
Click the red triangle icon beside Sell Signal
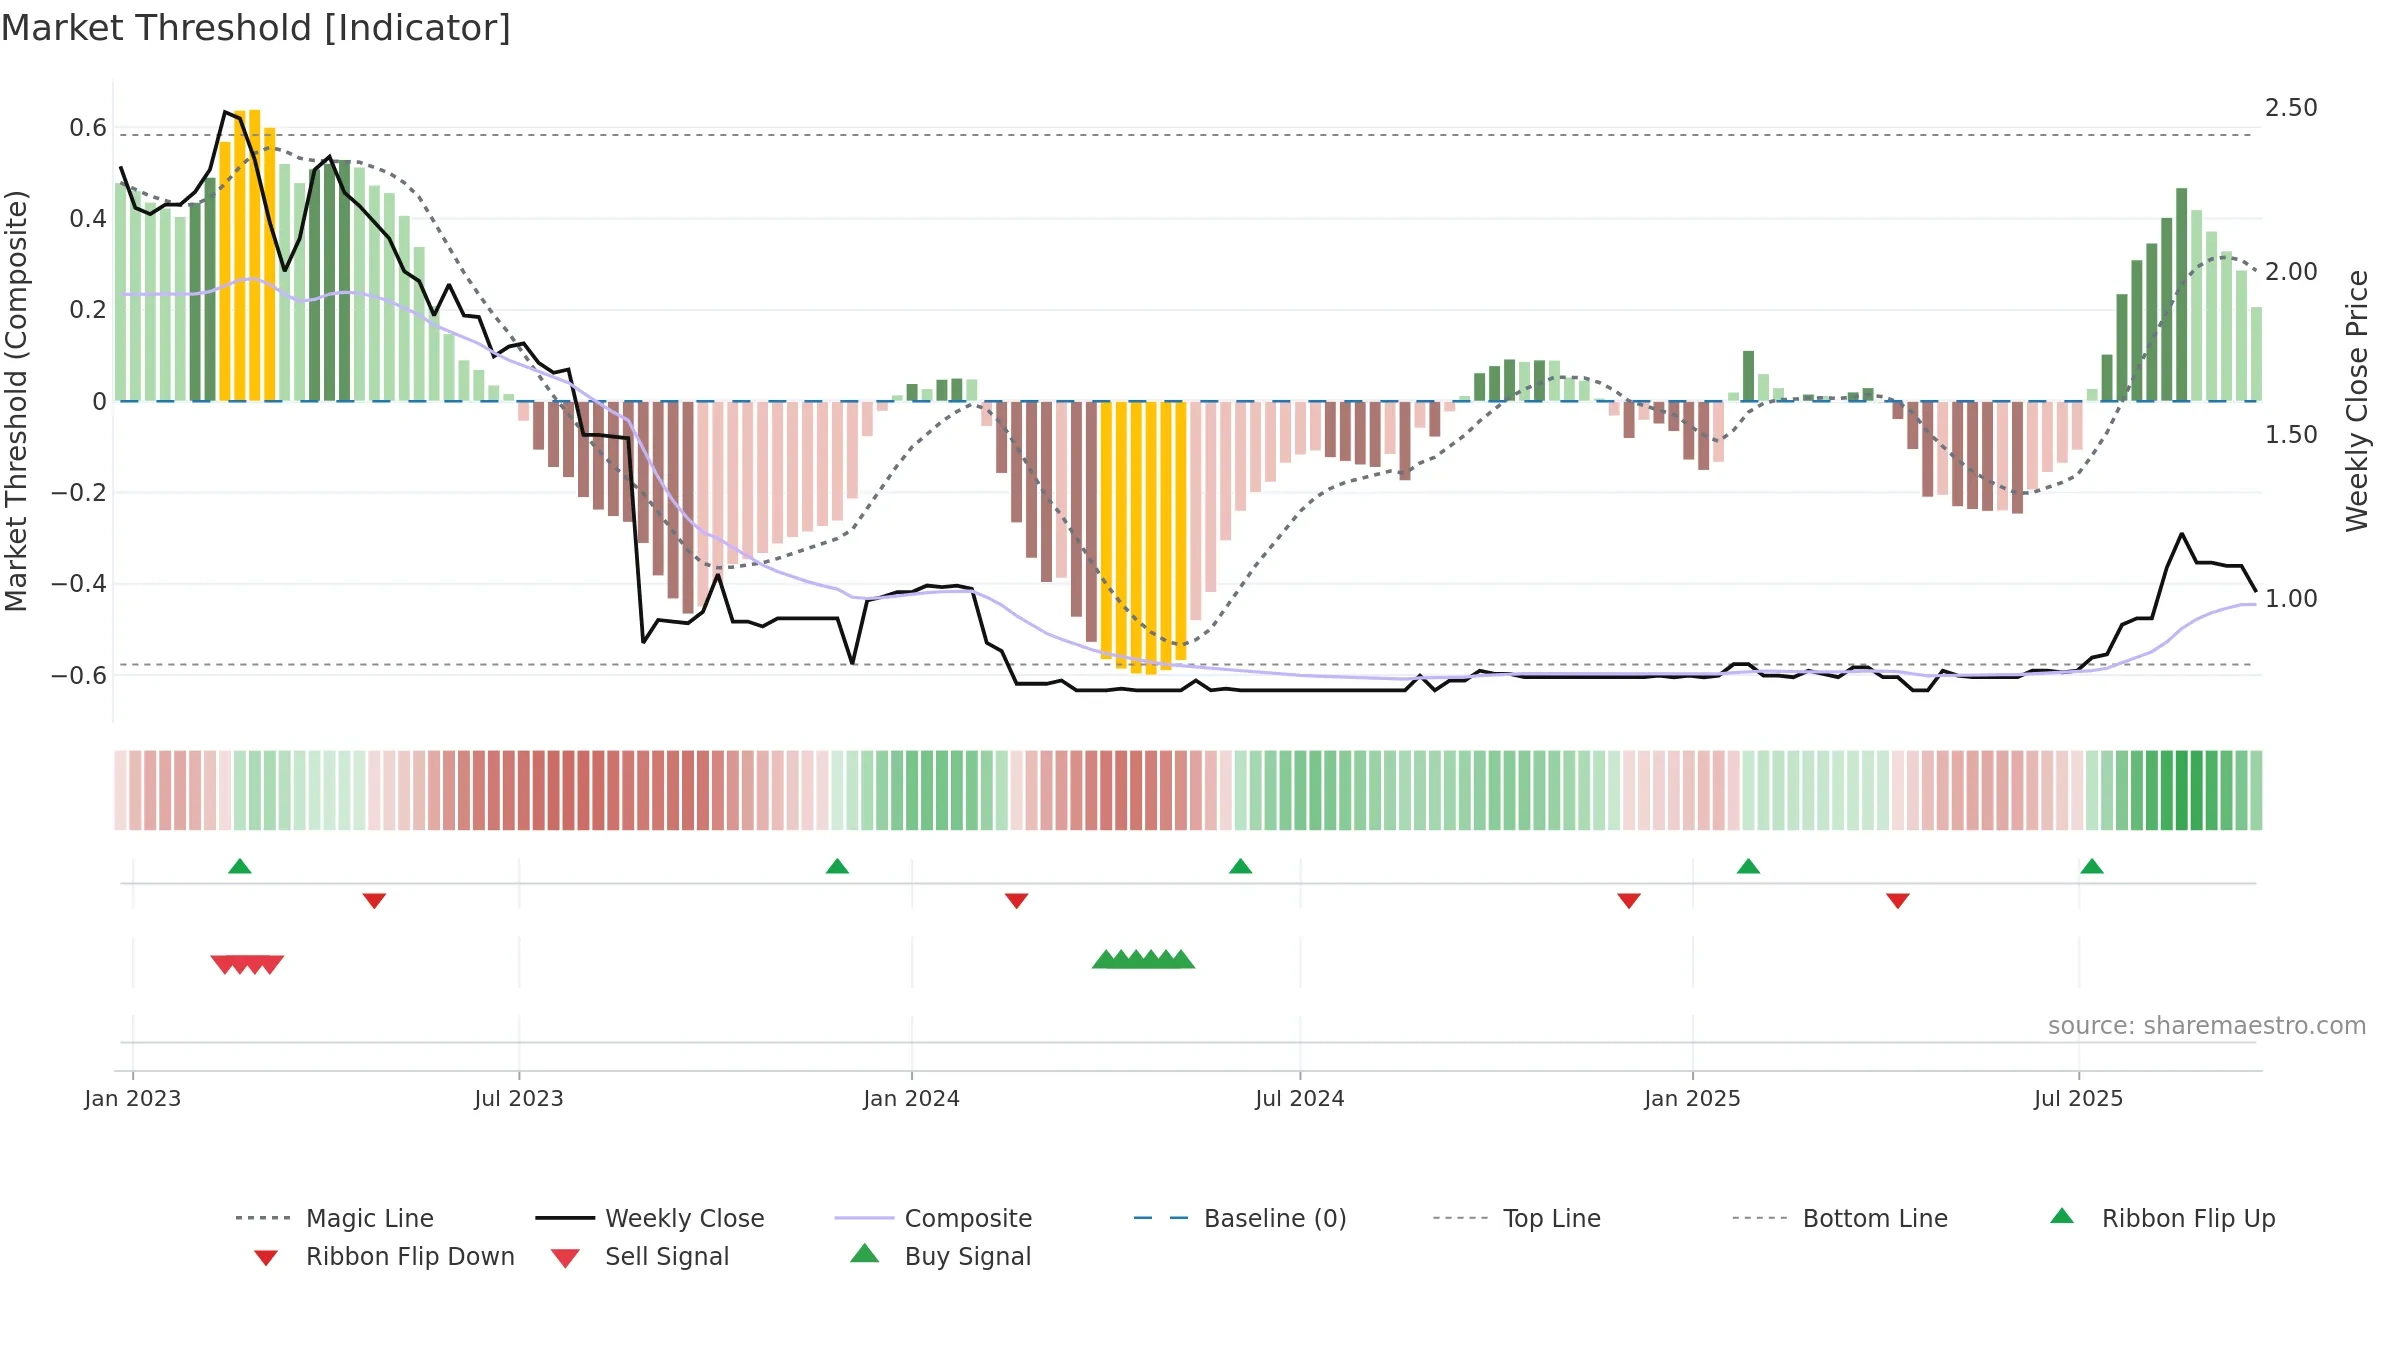point(565,1258)
